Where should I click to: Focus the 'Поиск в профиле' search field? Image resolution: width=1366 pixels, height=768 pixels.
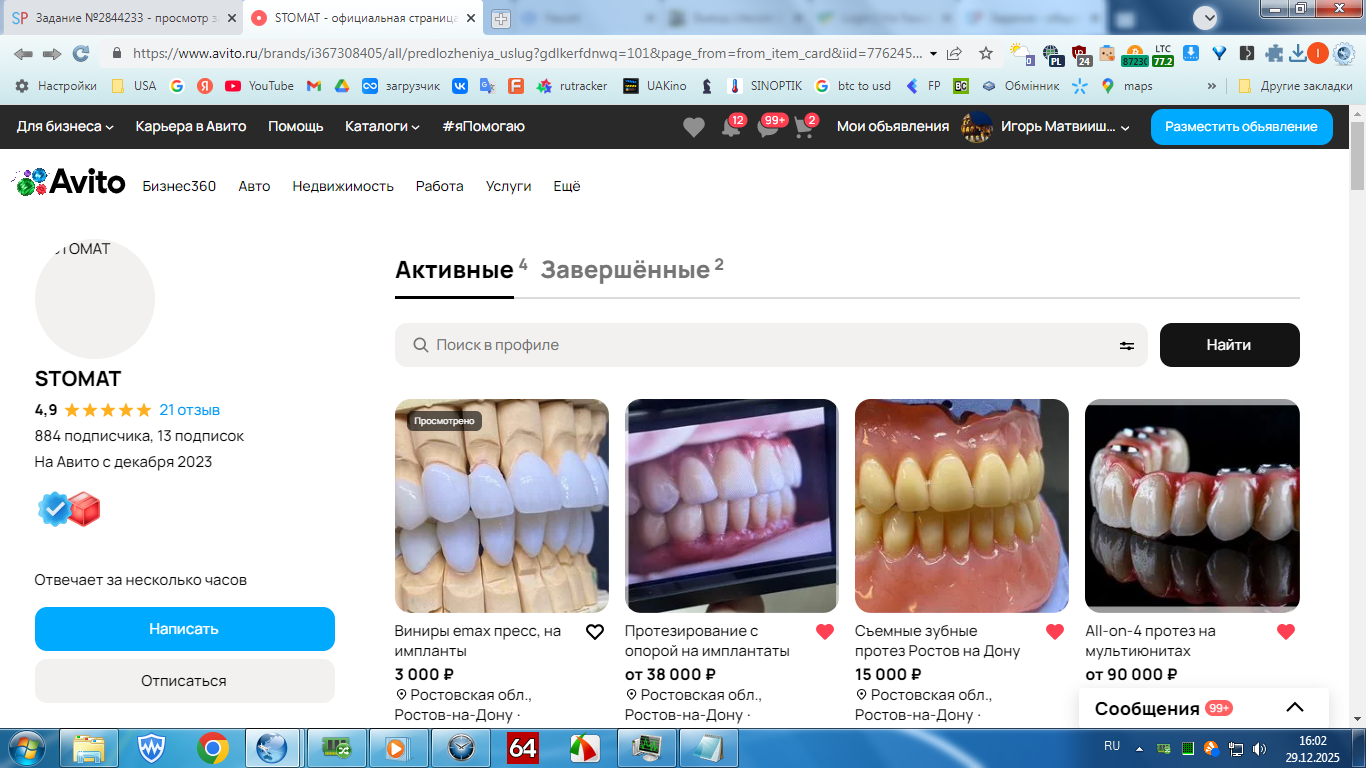[x=771, y=345]
